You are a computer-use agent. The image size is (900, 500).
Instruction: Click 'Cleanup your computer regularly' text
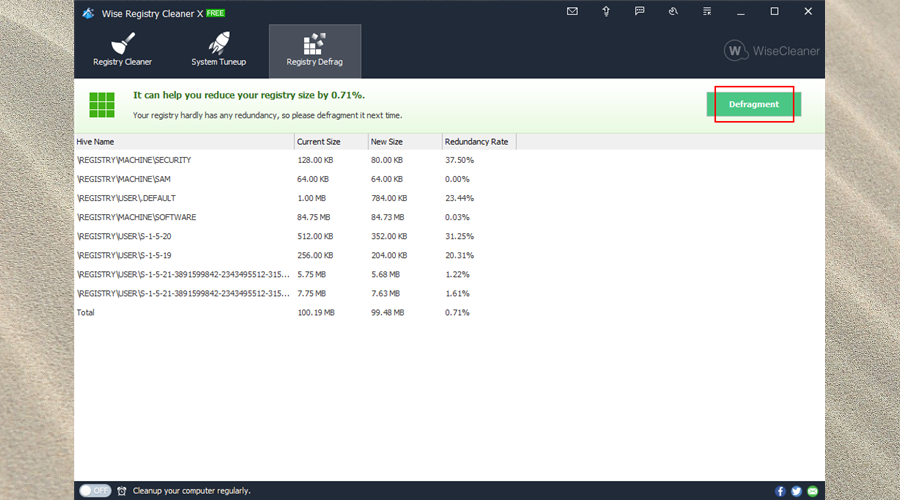192,491
